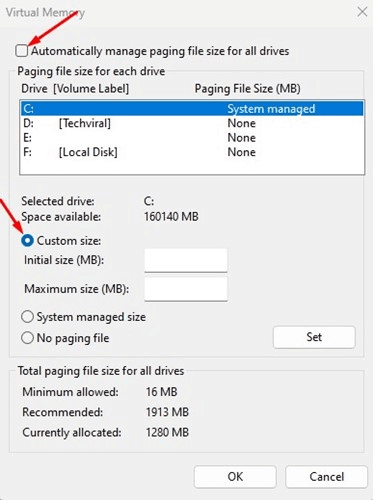Click the Paging File Size (MB) header
373x500 pixels.
[x=247, y=89]
